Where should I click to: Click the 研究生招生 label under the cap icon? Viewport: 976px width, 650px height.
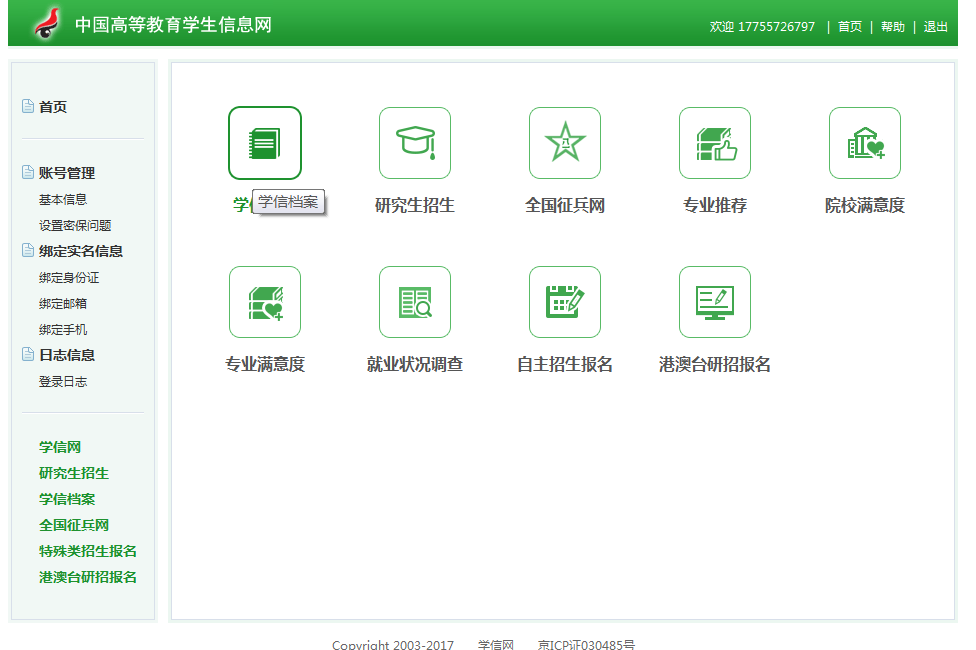pyautogui.click(x=415, y=205)
